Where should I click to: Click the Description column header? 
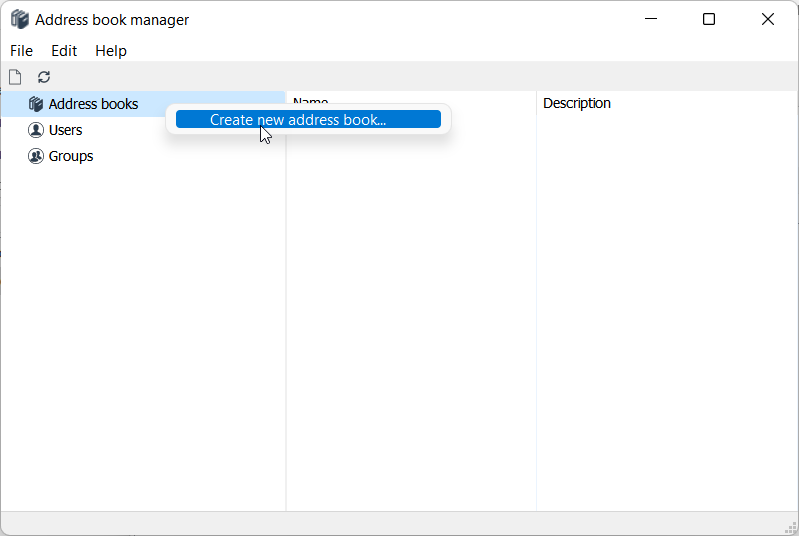click(576, 103)
